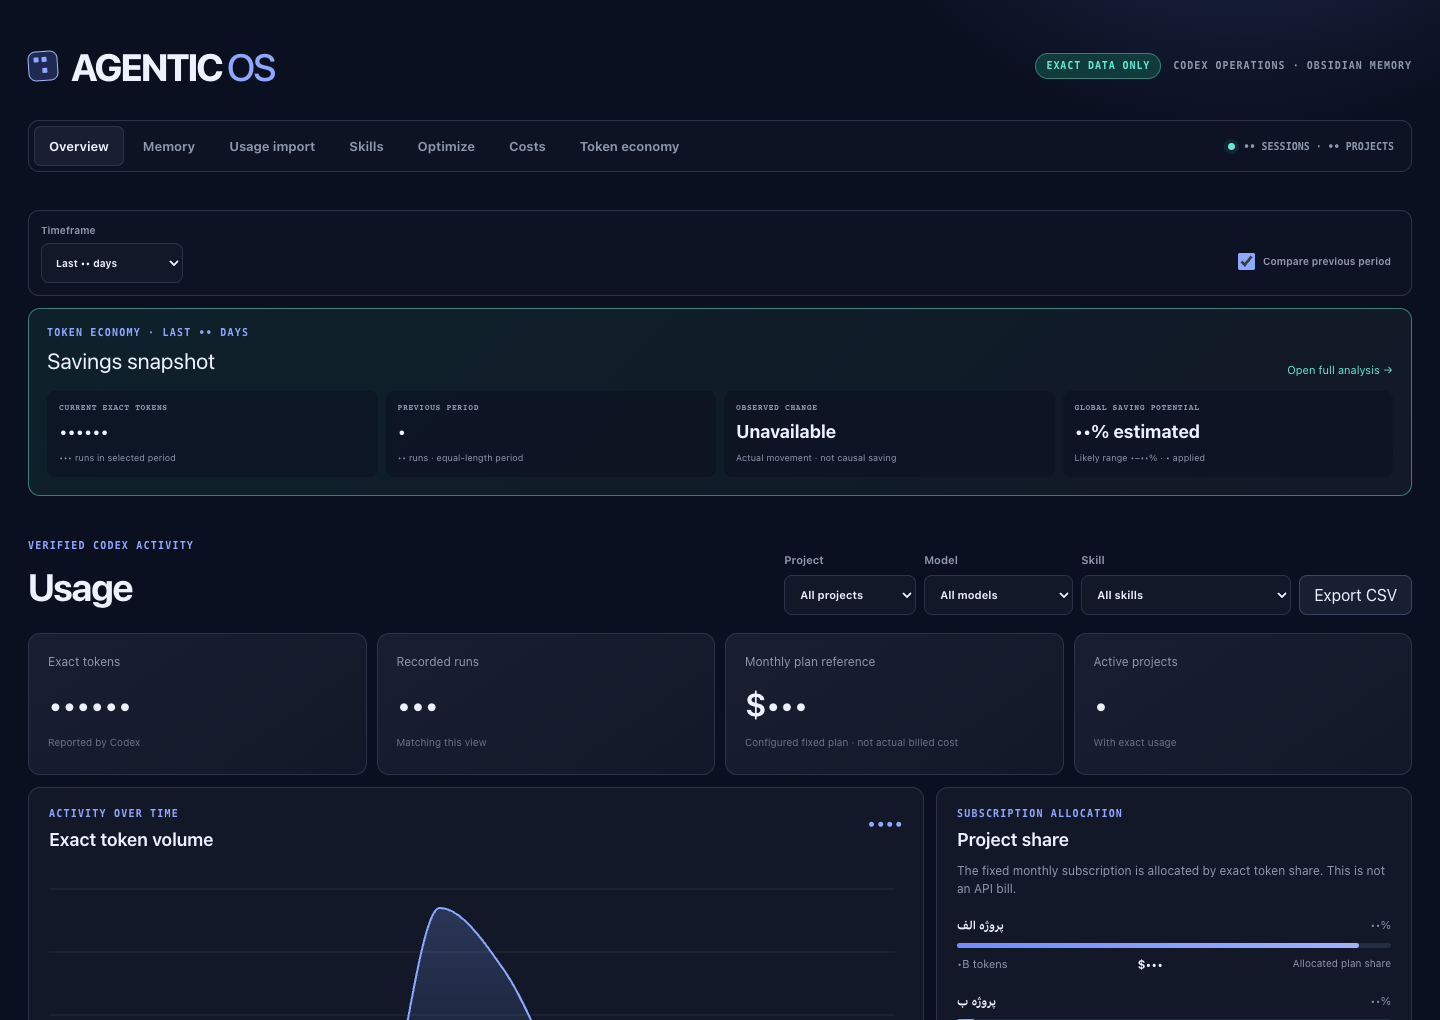This screenshot has width=1440, height=1020.
Task: Click the پروژه الف allocation progress bar
Action: pyautogui.click(x=1174, y=945)
